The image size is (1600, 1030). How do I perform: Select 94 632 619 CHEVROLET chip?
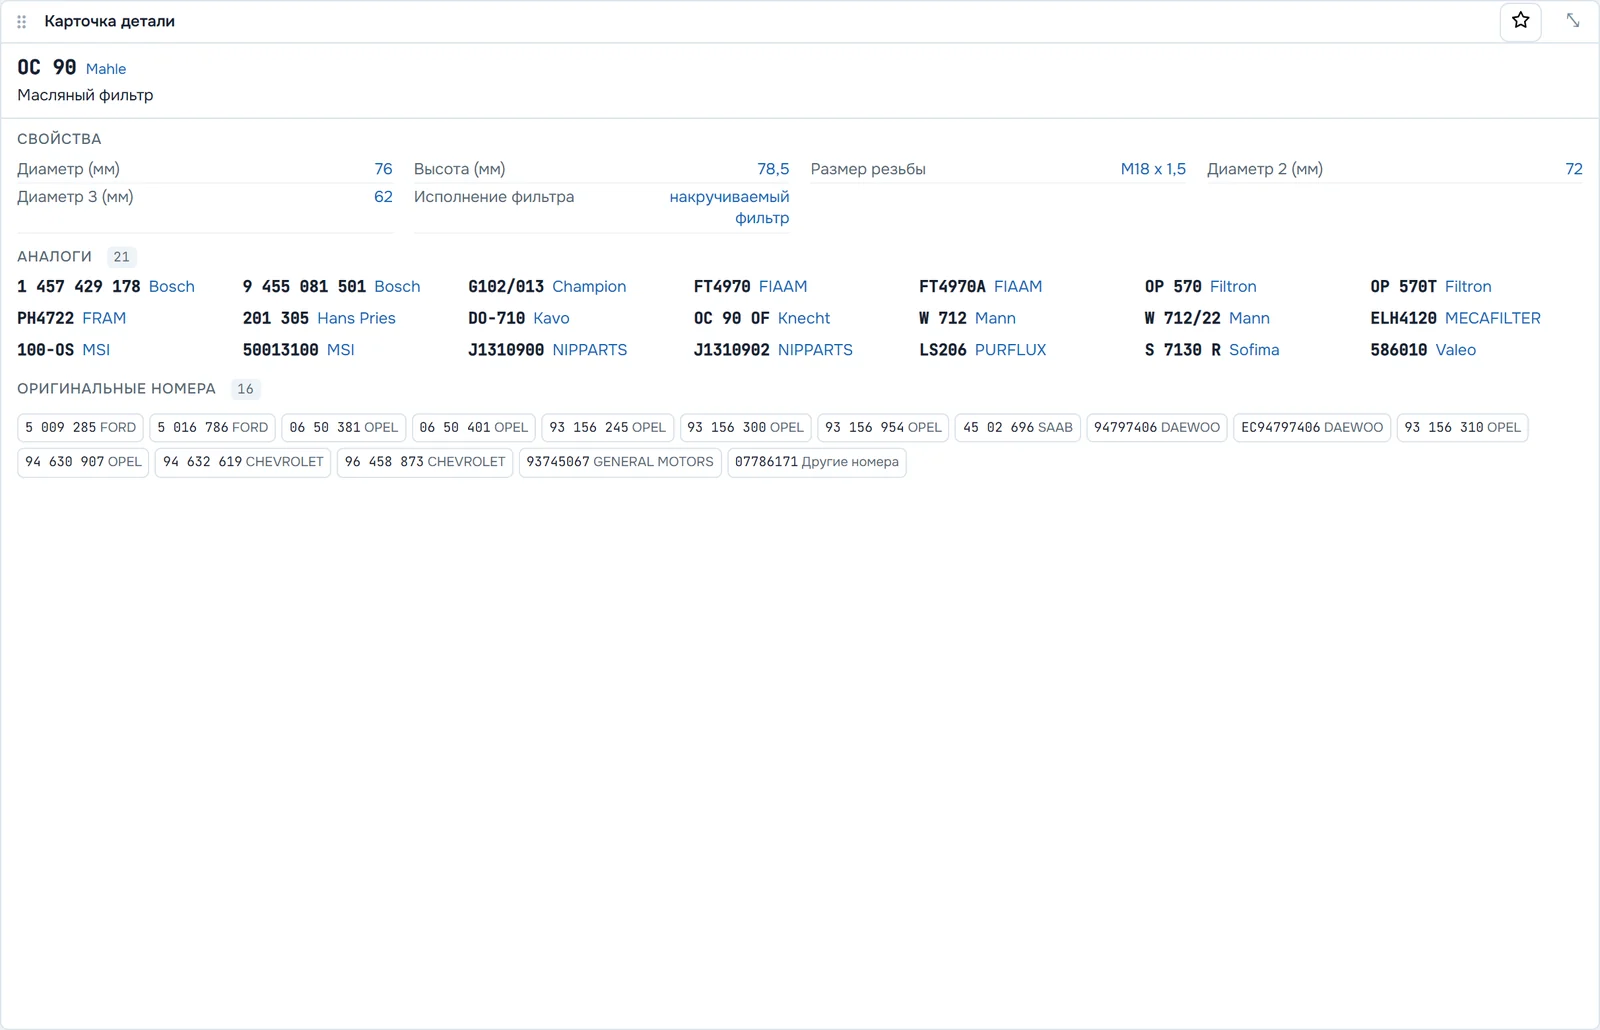[x=243, y=462]
